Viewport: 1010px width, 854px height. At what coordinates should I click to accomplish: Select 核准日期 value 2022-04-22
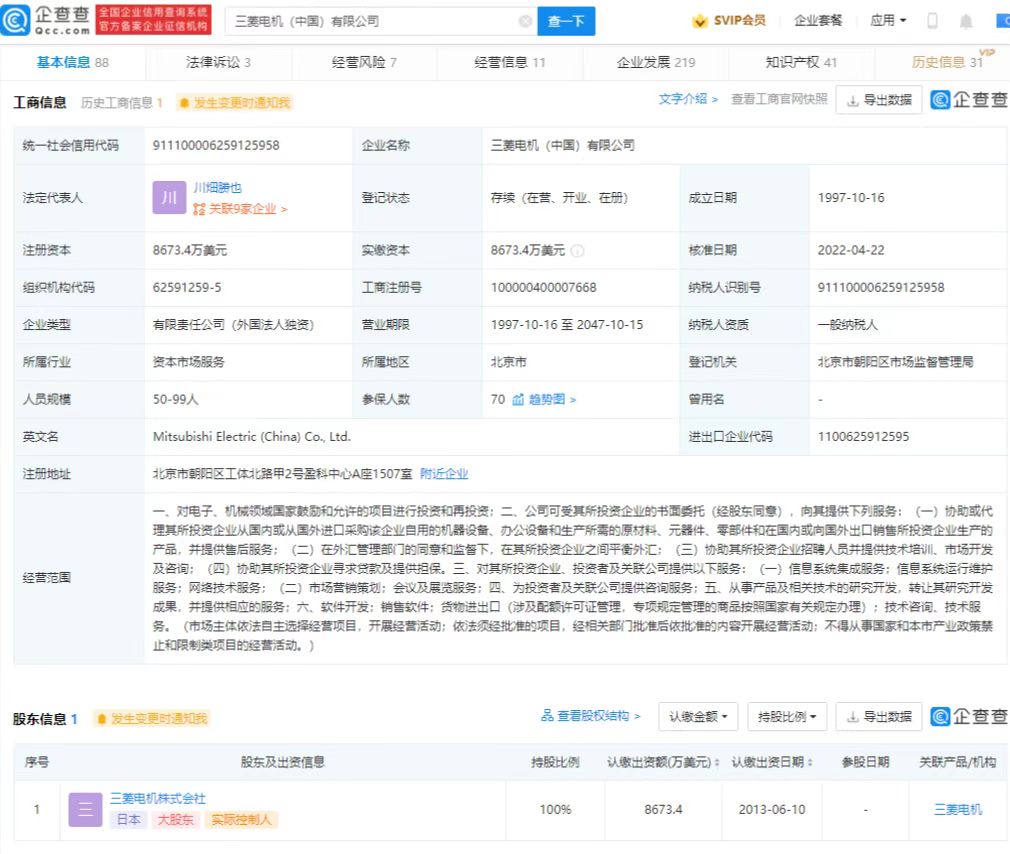coord(851,250)
